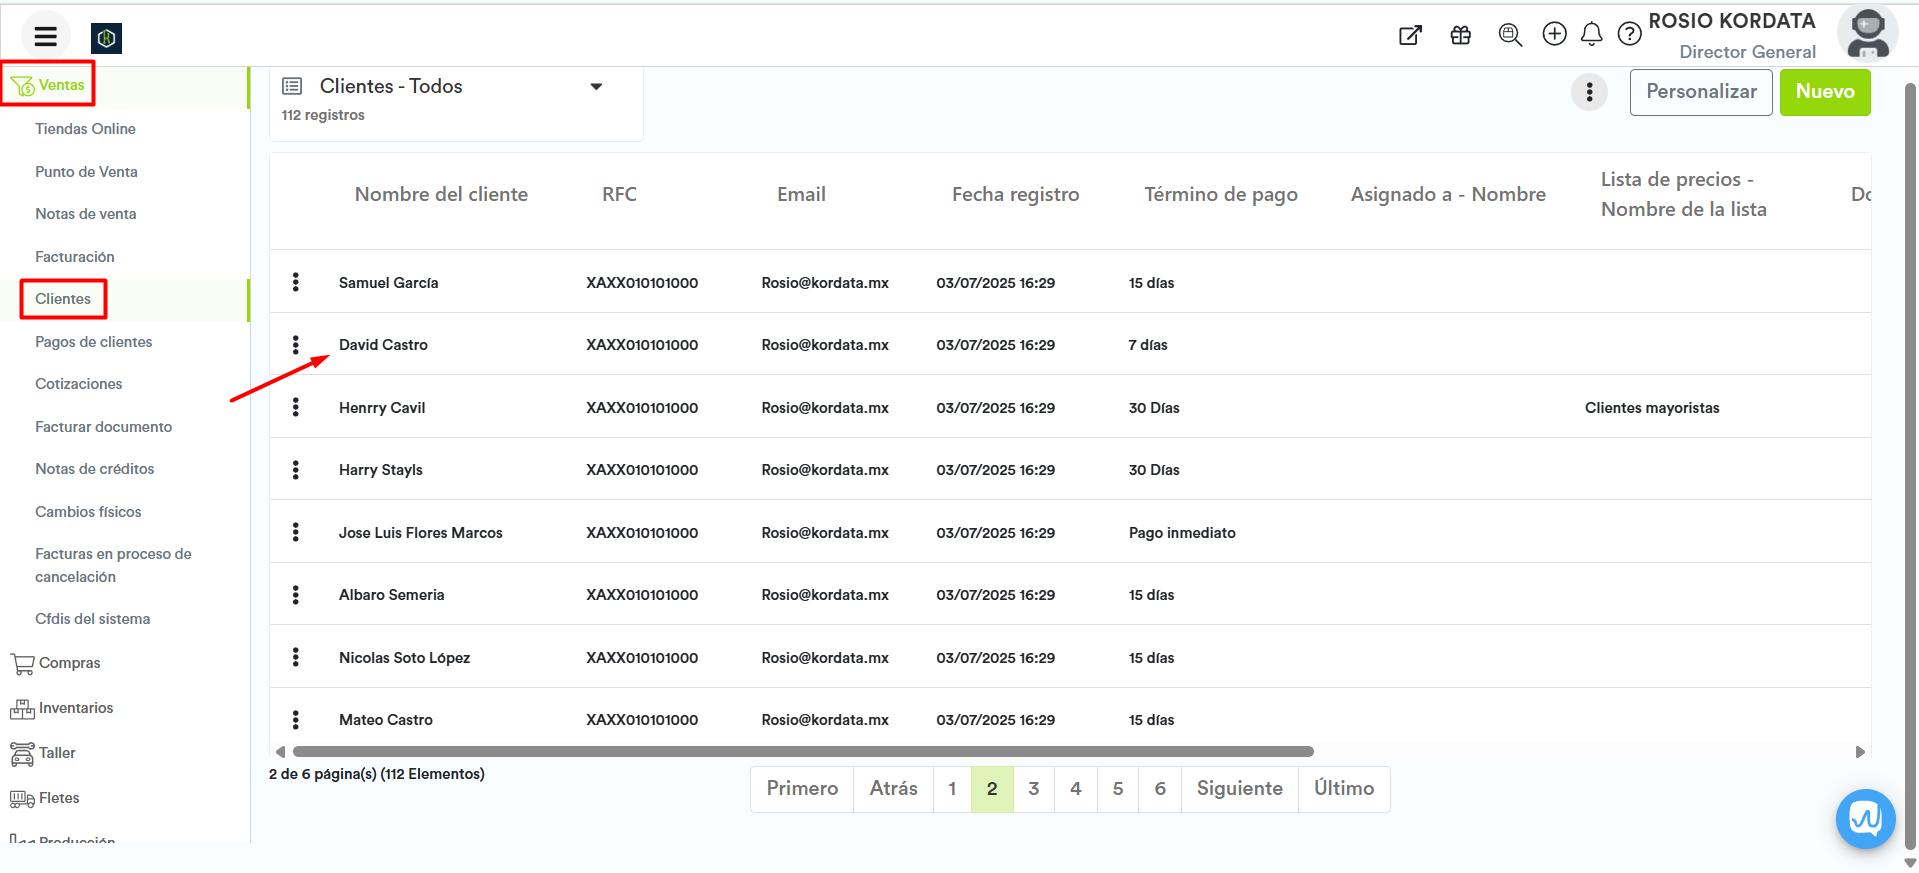The width and height of the screenshot is (1919, 873).
Task: Open the notifications bell
Action: click(x=1591, y=35)
